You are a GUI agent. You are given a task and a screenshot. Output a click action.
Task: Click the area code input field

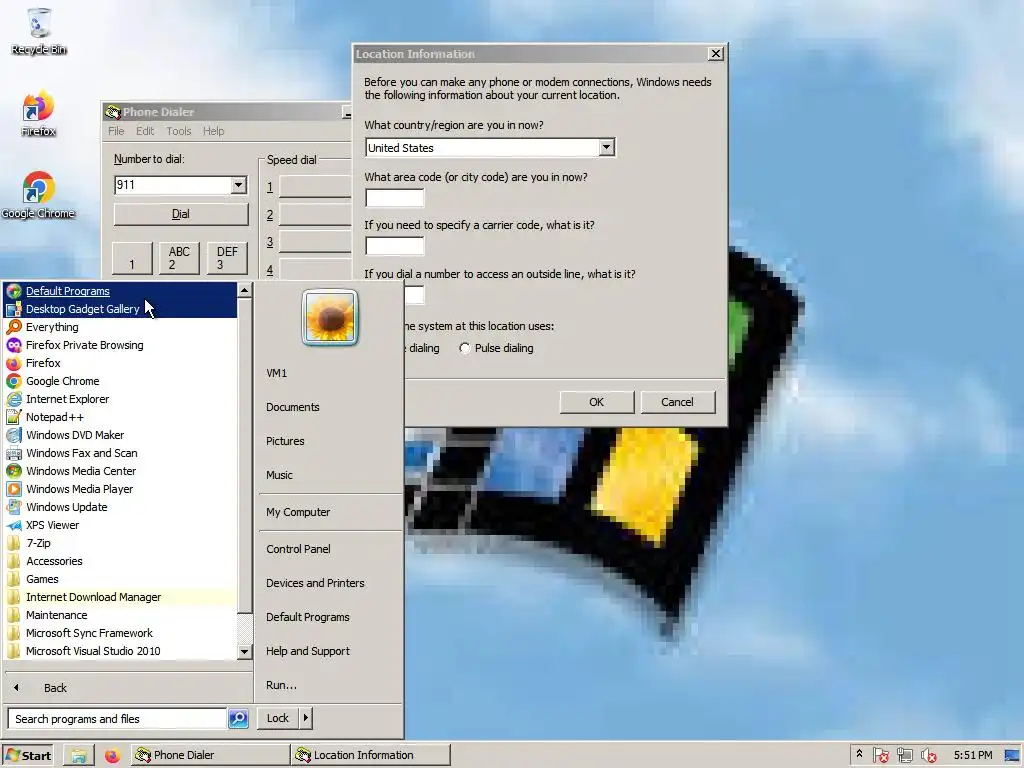coord(394,198)
